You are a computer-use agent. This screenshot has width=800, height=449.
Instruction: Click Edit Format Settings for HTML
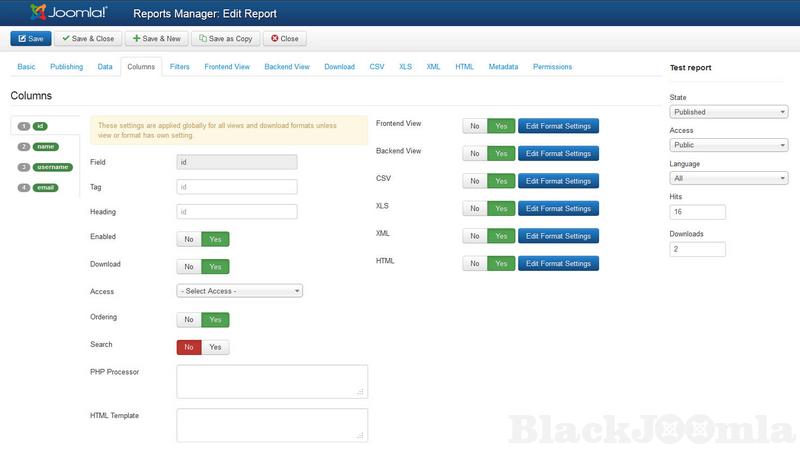click(558, 263)
